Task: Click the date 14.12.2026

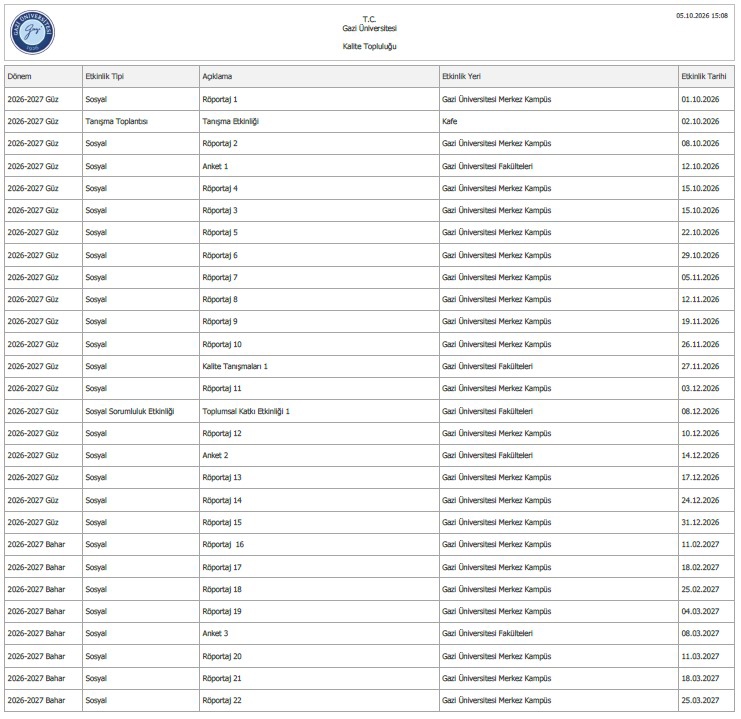Action: point(700,455)
